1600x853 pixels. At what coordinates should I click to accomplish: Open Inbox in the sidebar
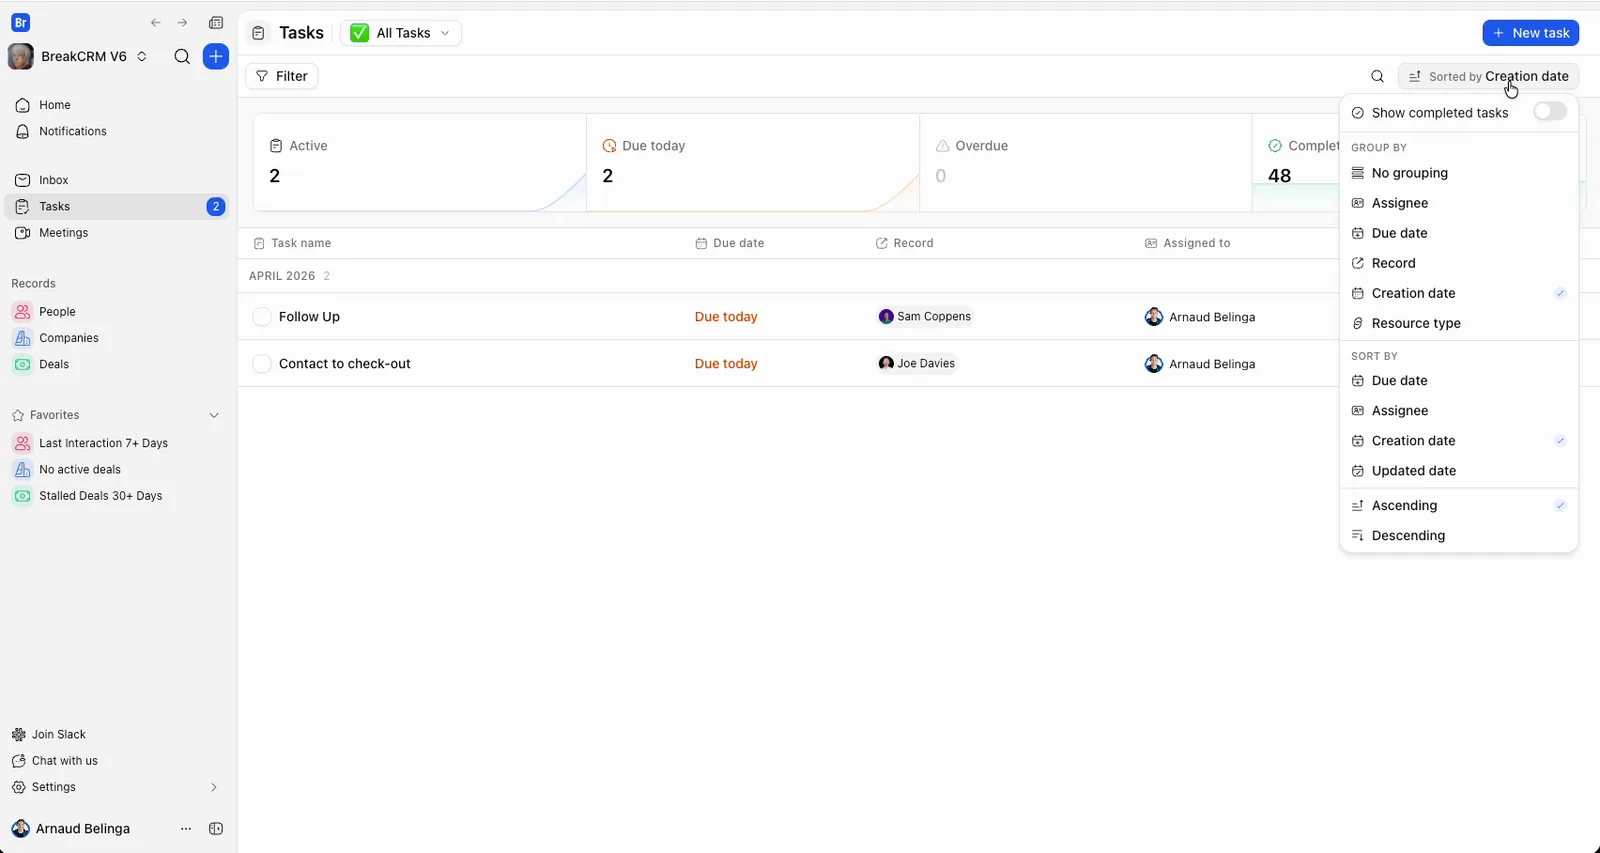pyautogui.click(x=117, y=180)
